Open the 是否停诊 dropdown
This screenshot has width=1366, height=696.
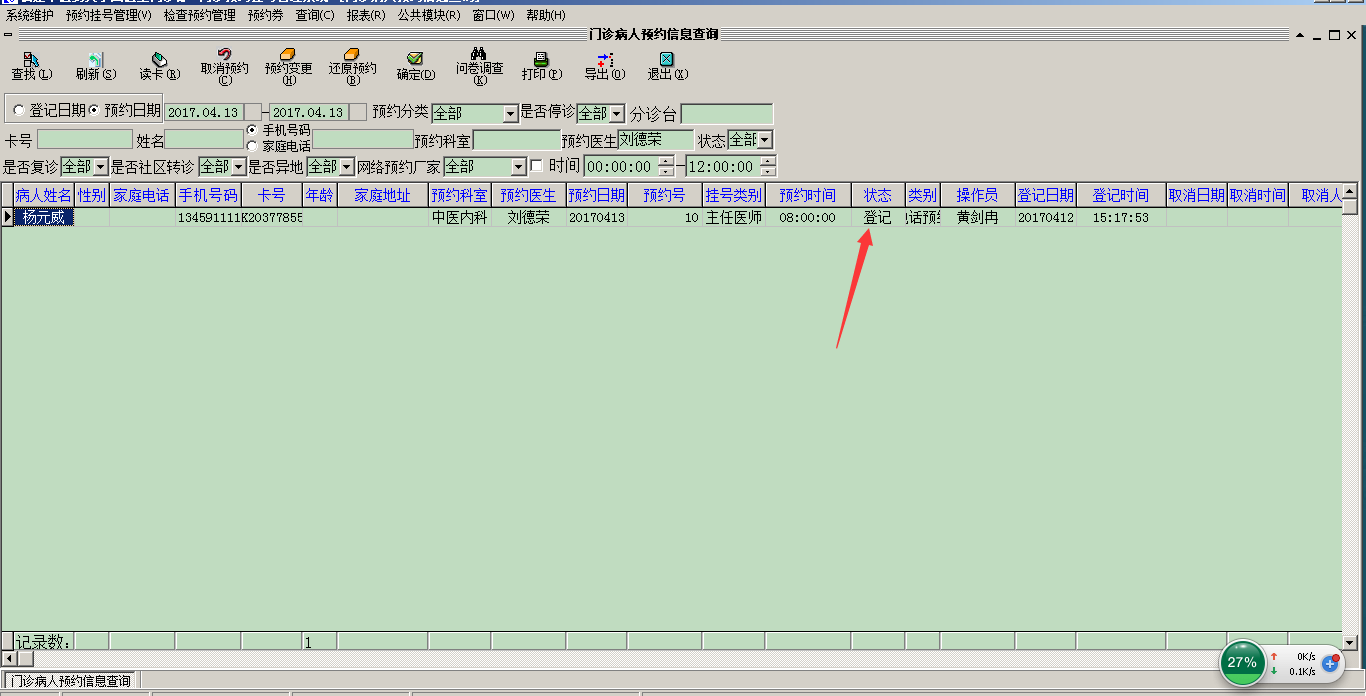click(x=616, y=114)
